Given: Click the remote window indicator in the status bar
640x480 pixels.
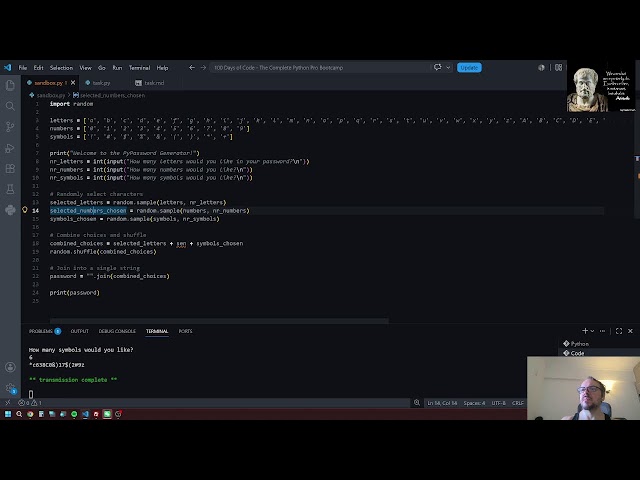Looking at the screenshot, I should tap(8, 403).
